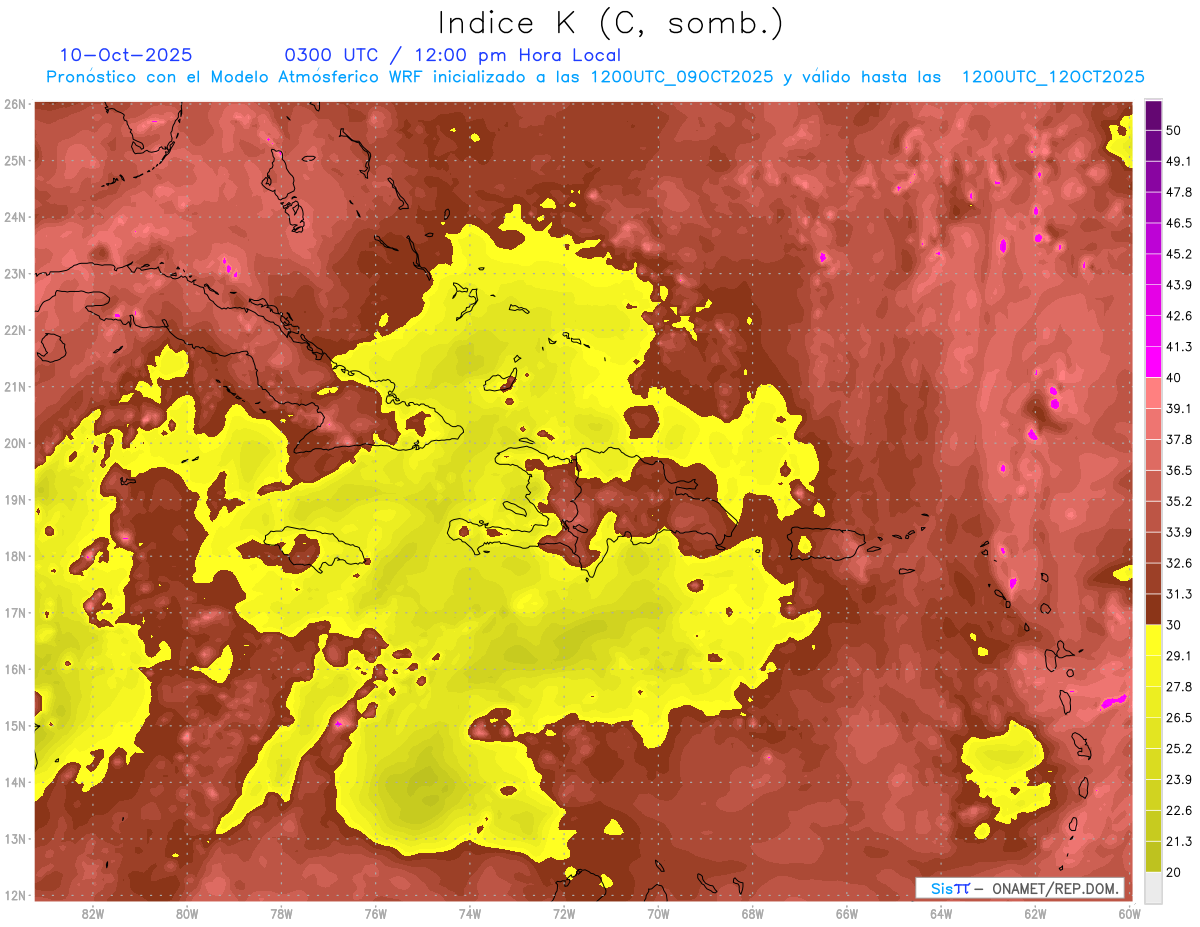Click the latitude label "17N"
This screenshot has width=1200, height=927.
point(15,612)
